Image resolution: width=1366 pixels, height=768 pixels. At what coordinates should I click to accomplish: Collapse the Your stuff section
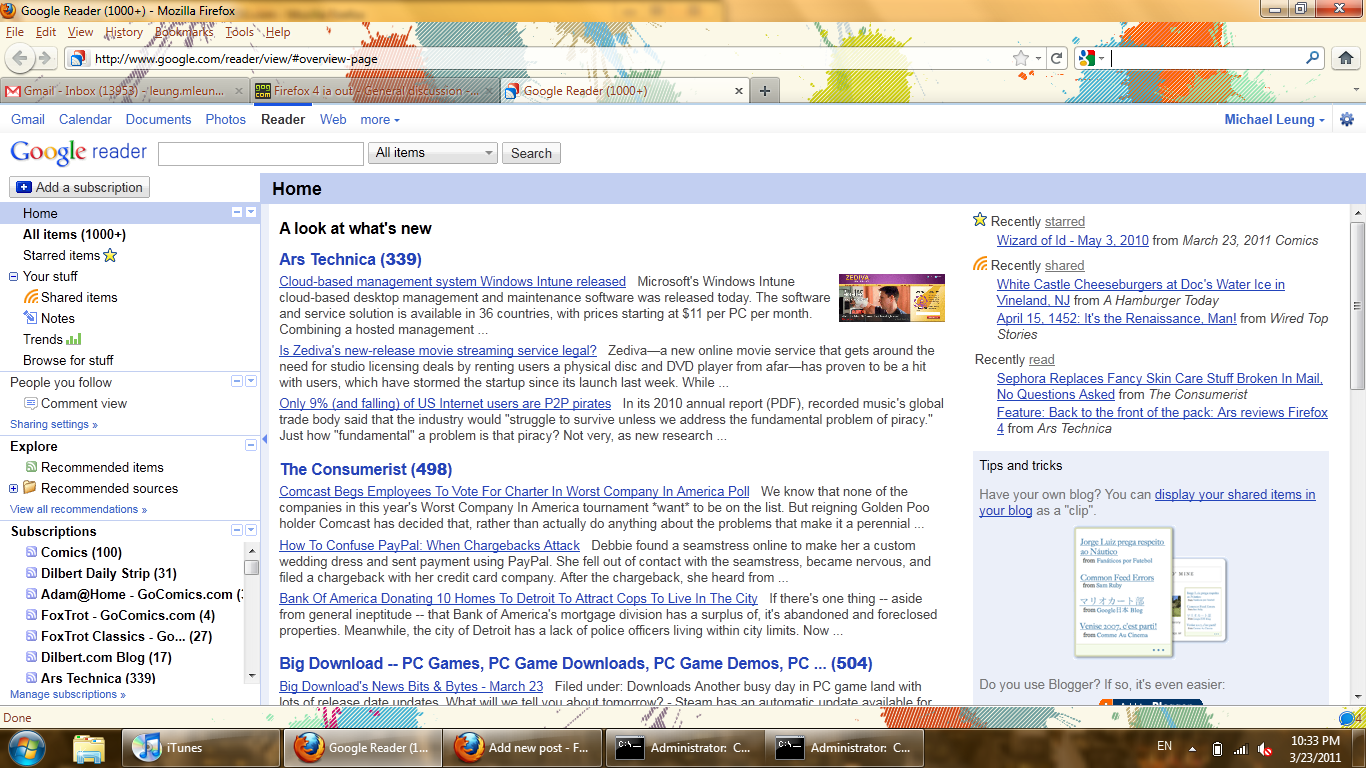coord(14,276)
